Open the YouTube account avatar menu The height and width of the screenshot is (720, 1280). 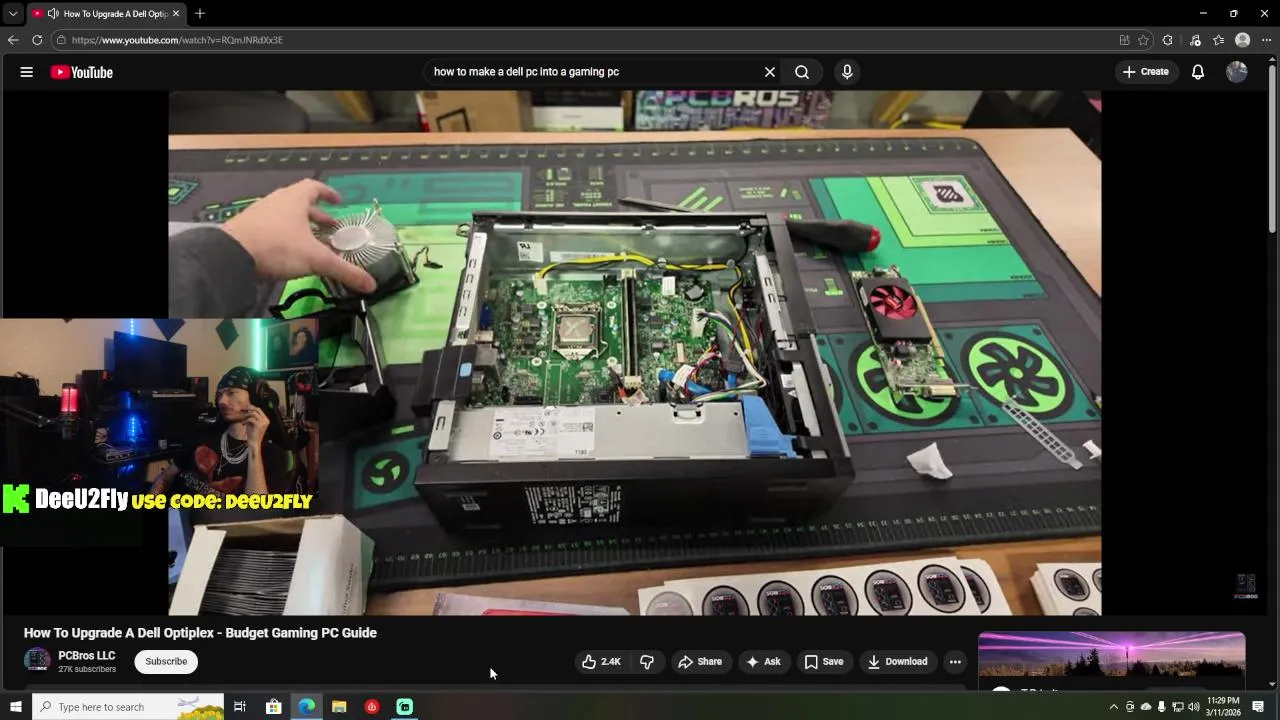(1237, 72)
